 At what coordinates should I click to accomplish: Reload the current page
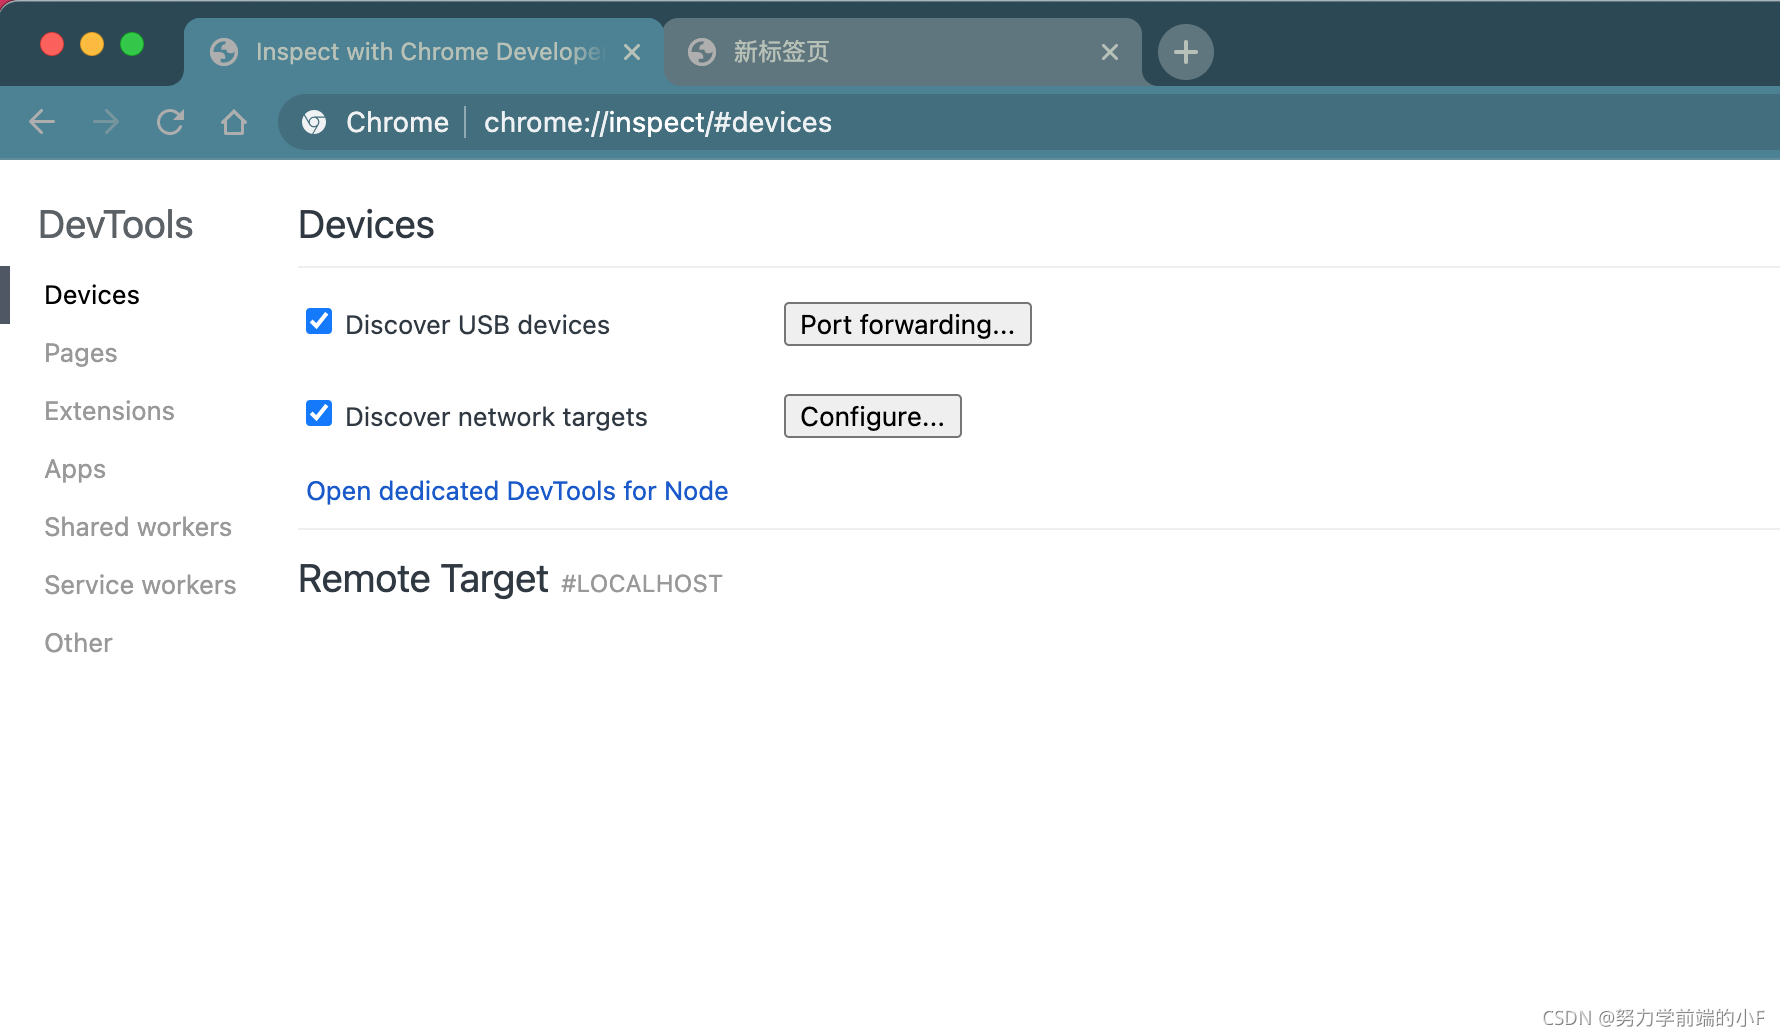pyautogui.click(x=170, y=122)
